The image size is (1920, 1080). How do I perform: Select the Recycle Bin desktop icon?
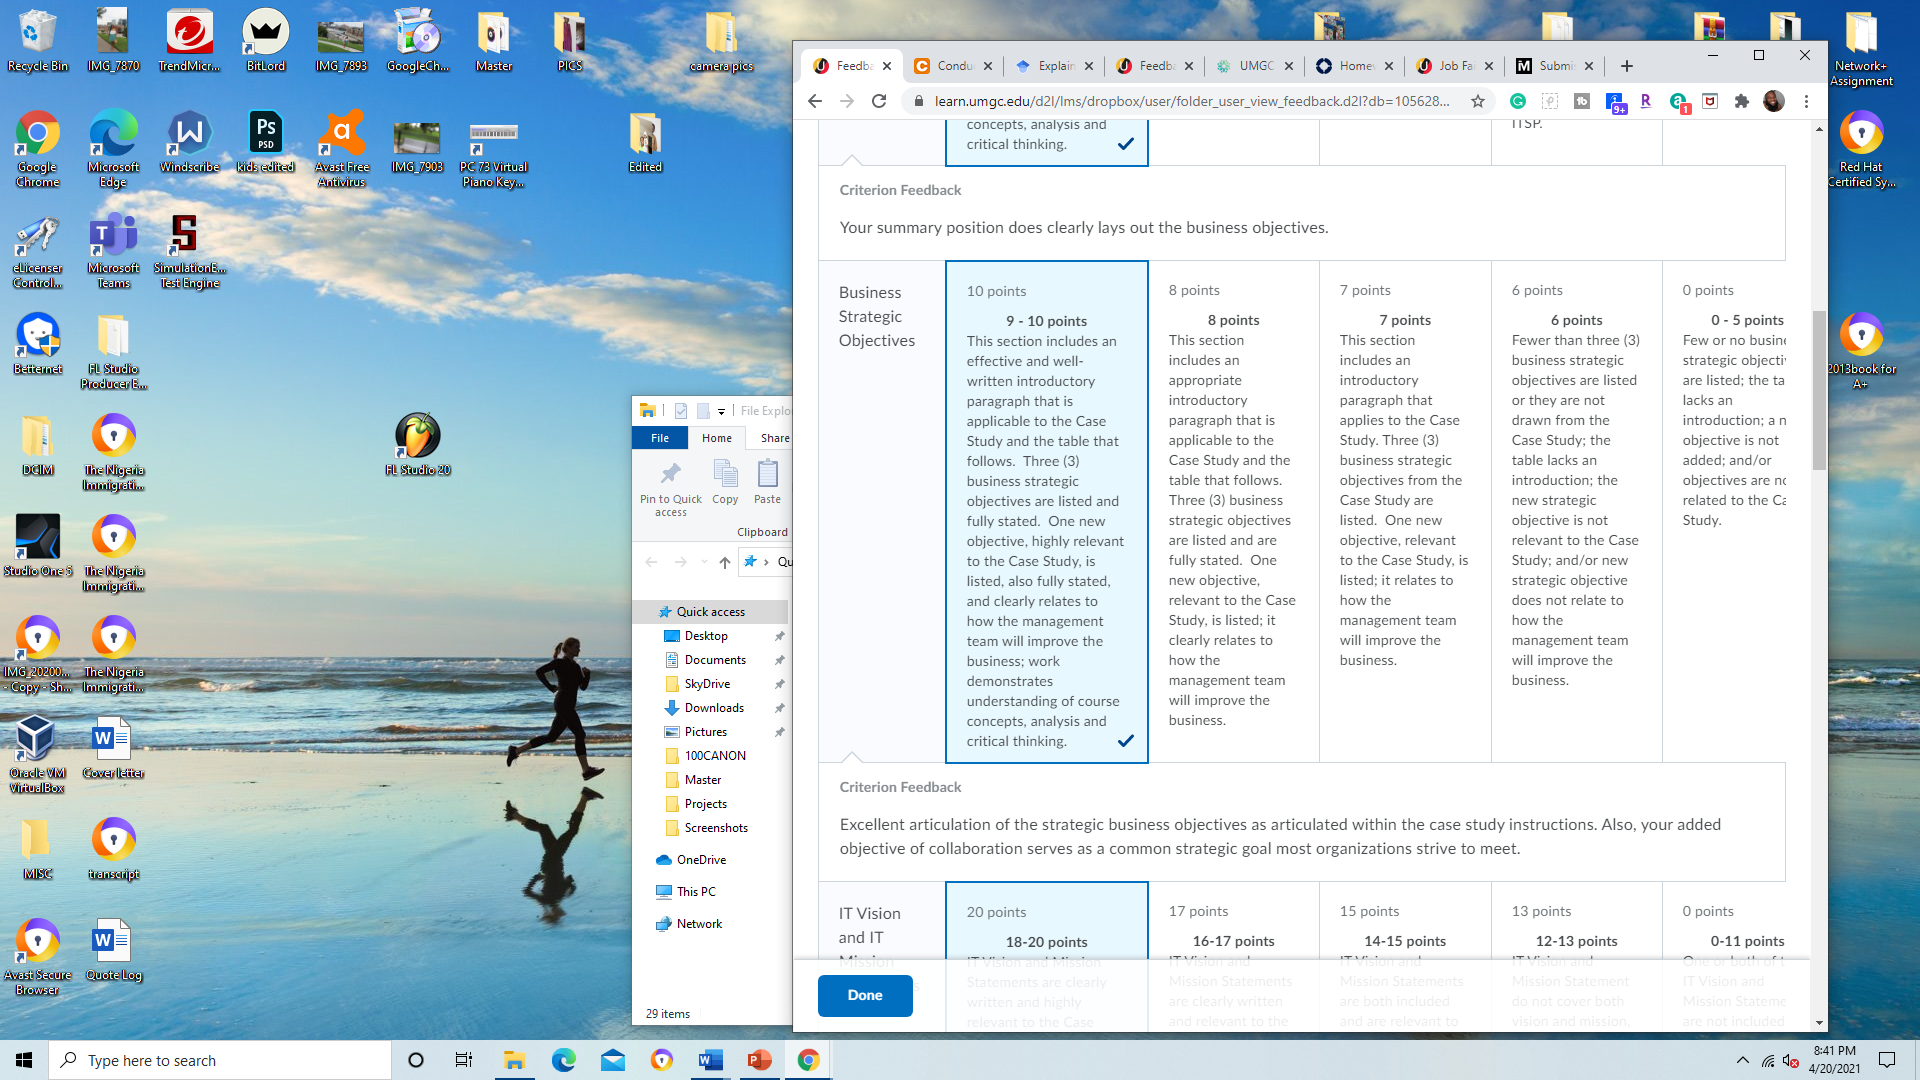(x=38, y=41)
